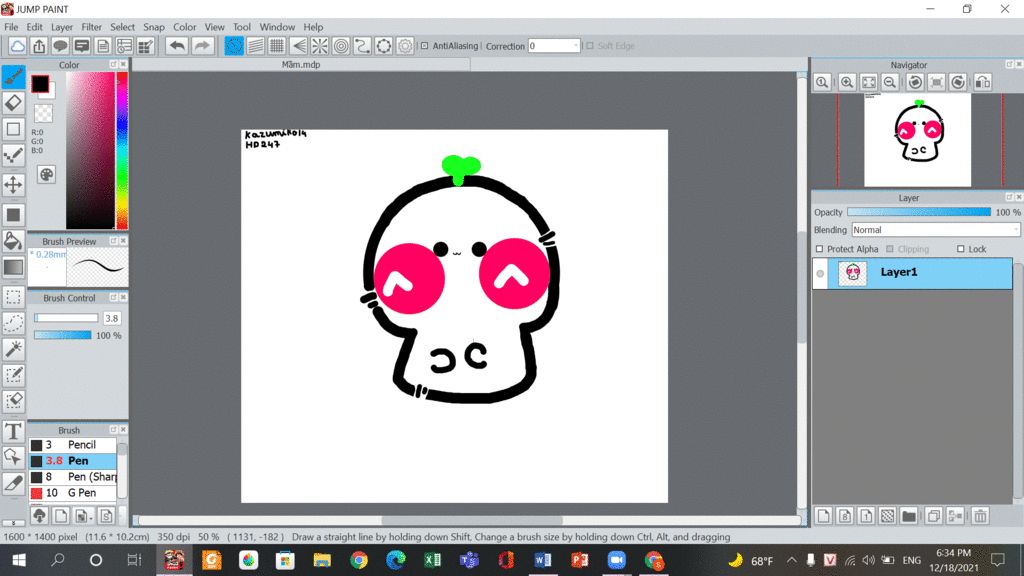Open Google Chrome from taskbar
This screenshot has height=576, width=1024.
point(359,560)
